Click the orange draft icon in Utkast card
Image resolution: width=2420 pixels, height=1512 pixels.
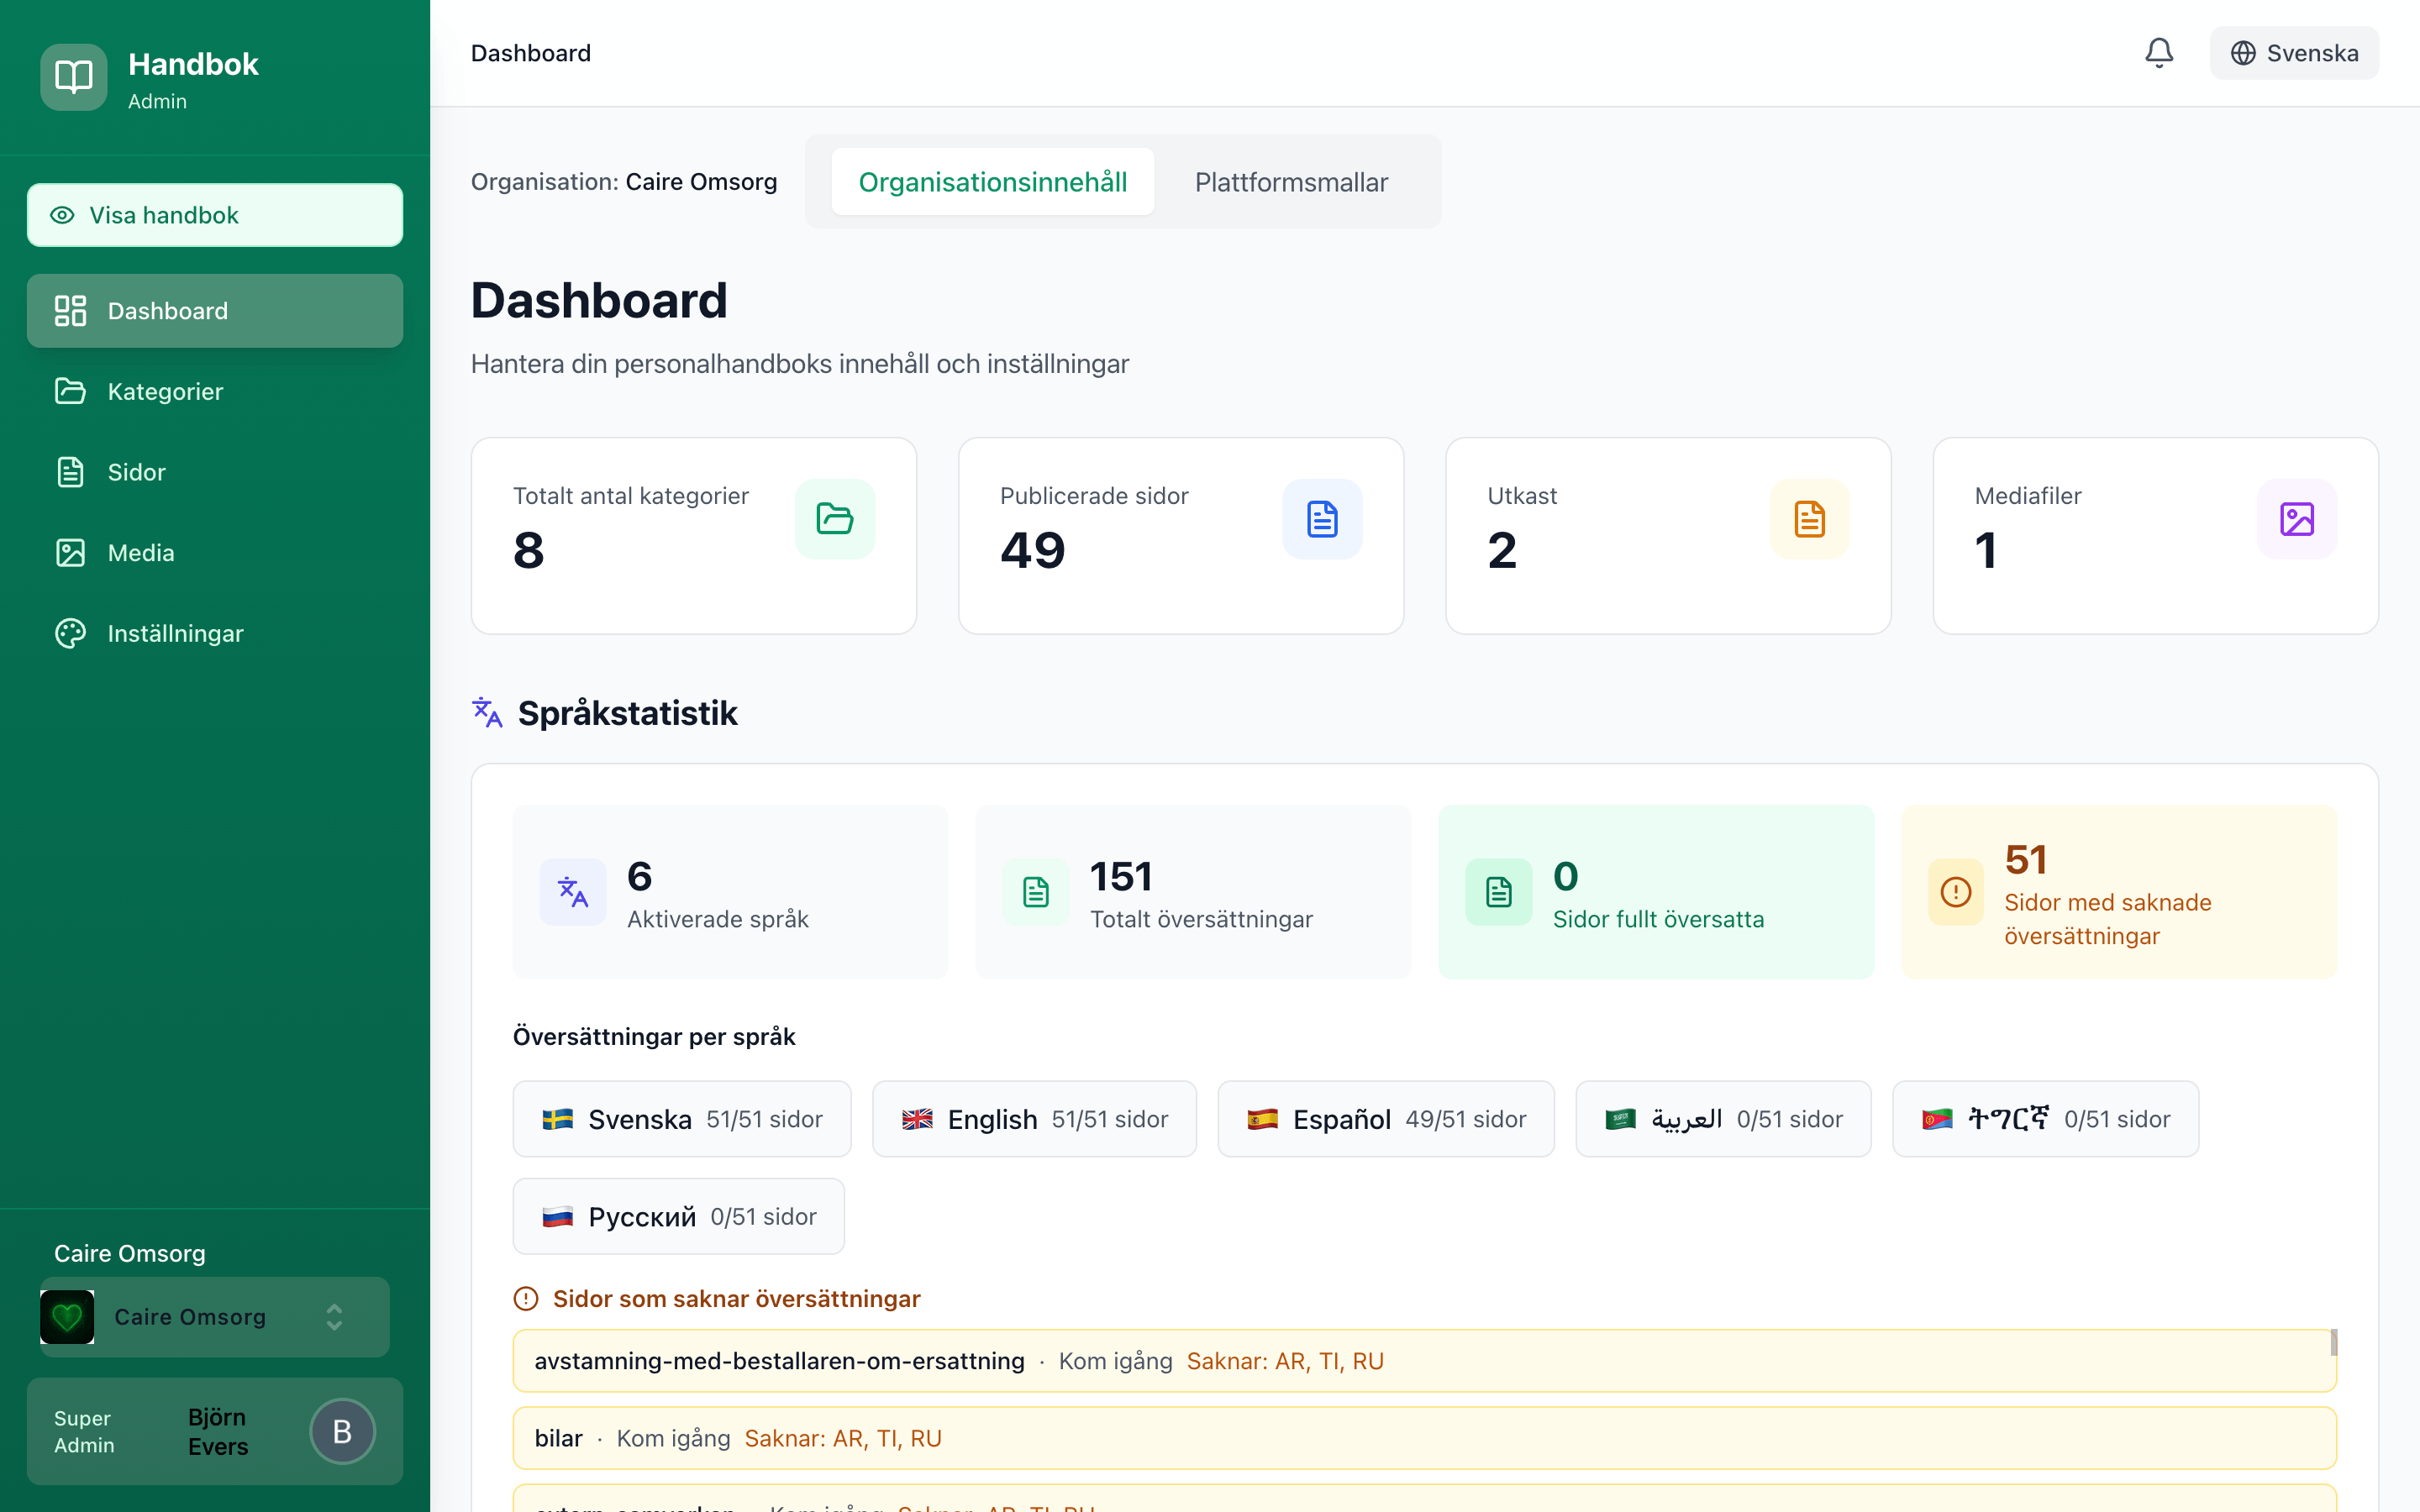1808,519
